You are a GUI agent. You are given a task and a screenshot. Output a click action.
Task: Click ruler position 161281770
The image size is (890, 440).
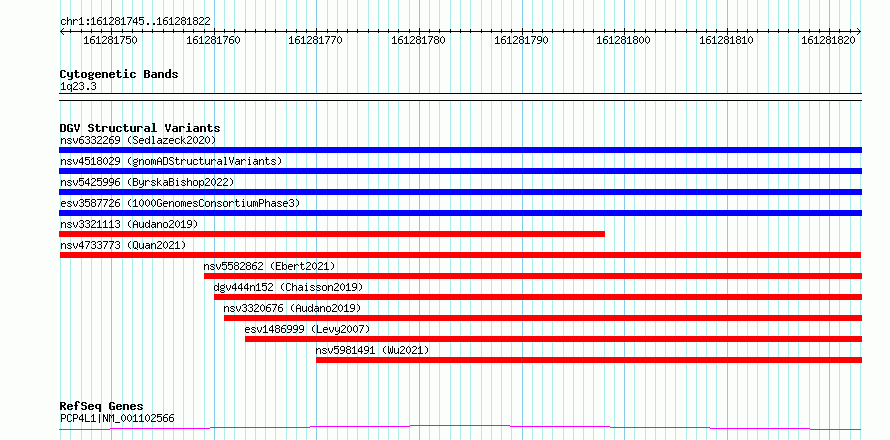pyautogui.click(x=316, y=41)
